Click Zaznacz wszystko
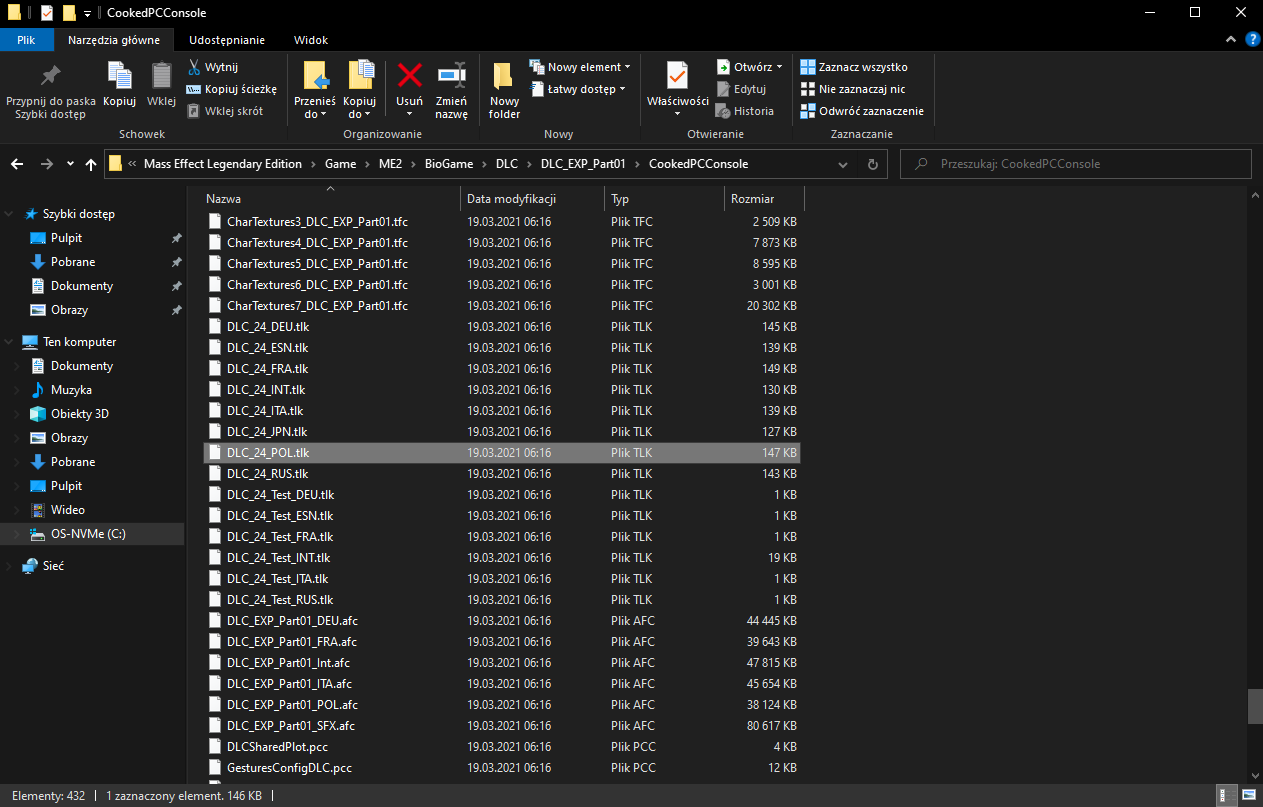 point(854,67)
